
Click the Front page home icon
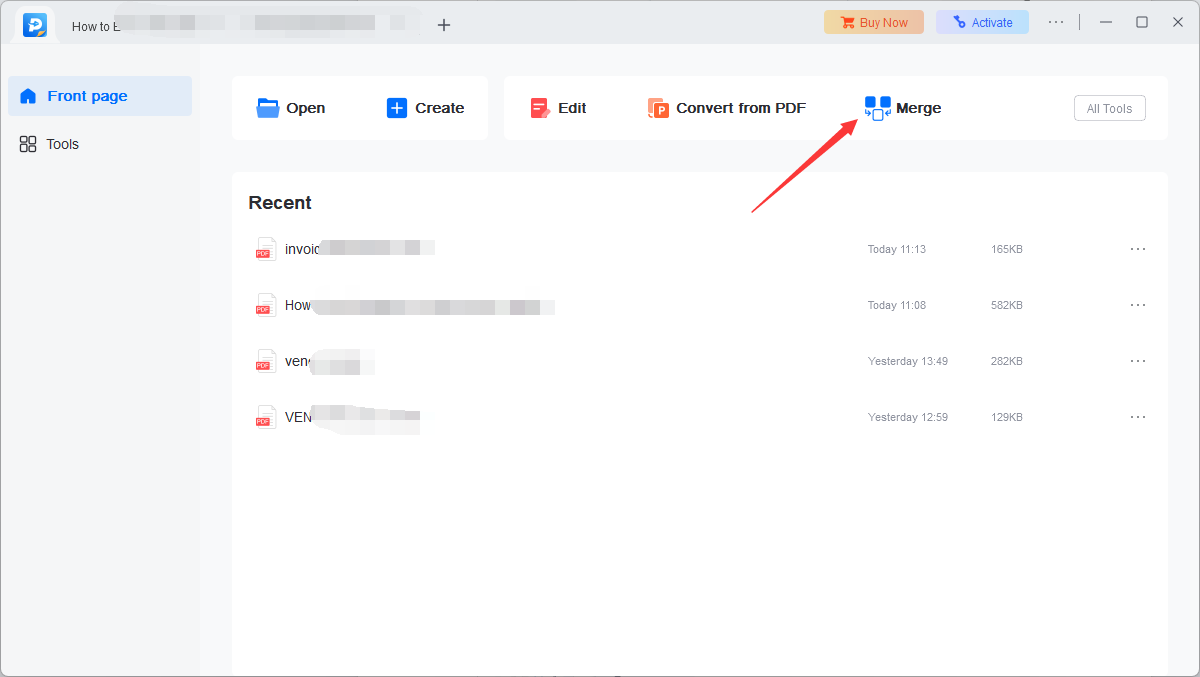click(28, 96)
